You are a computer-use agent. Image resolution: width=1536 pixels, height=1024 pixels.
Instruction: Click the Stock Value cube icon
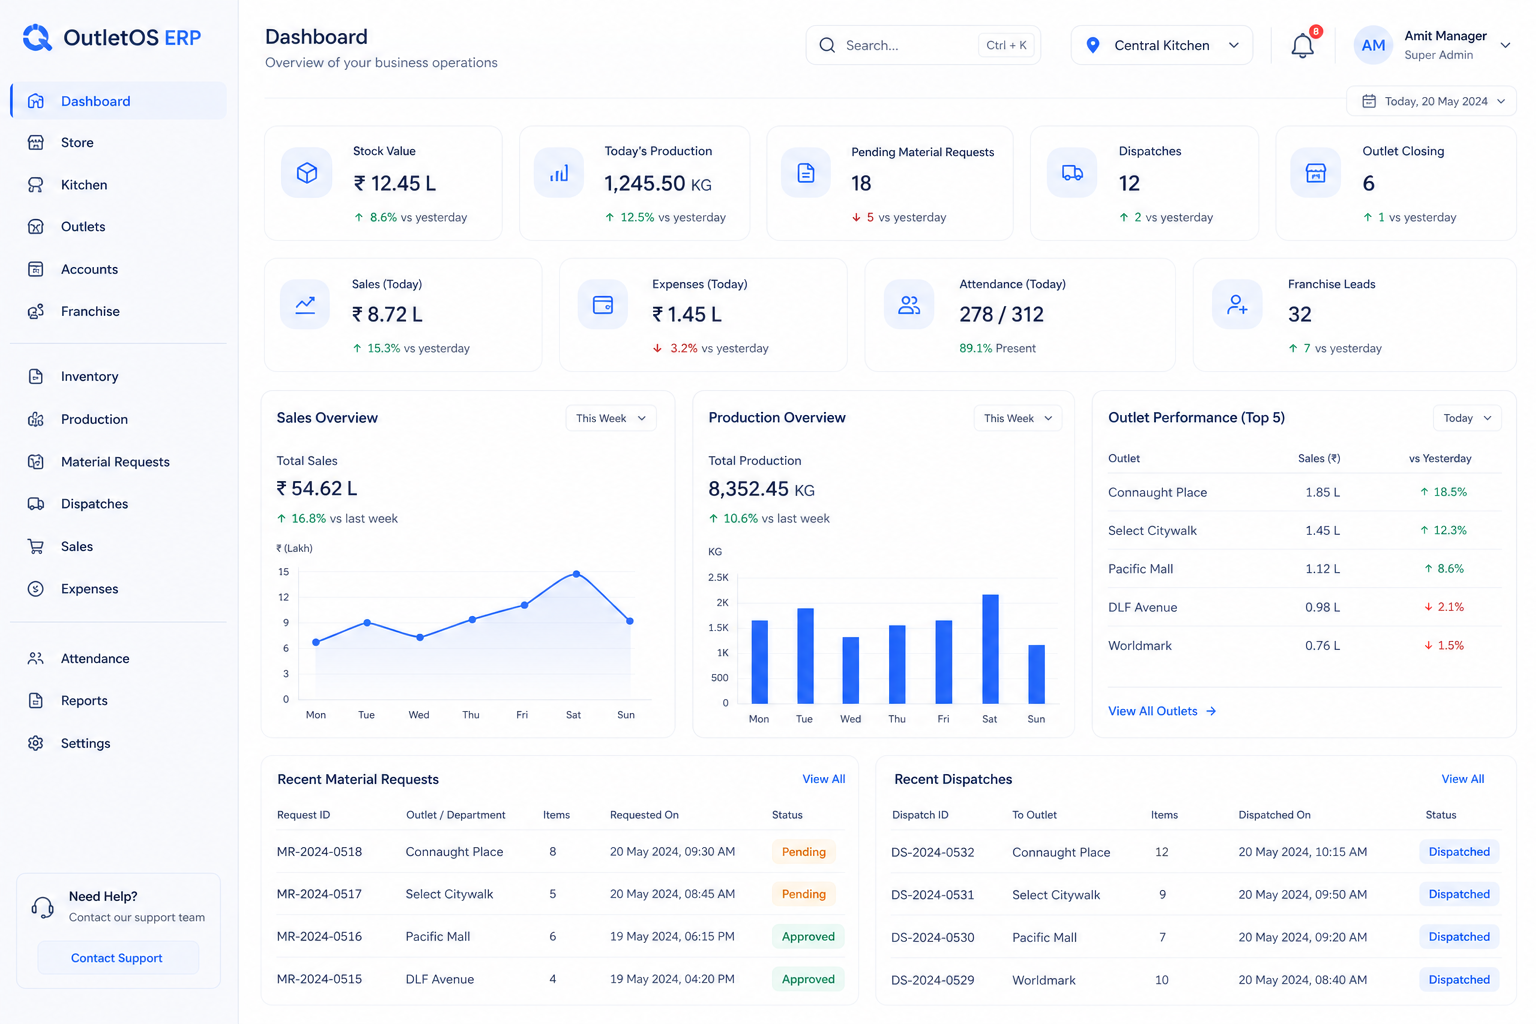click(x=307, y=173)
